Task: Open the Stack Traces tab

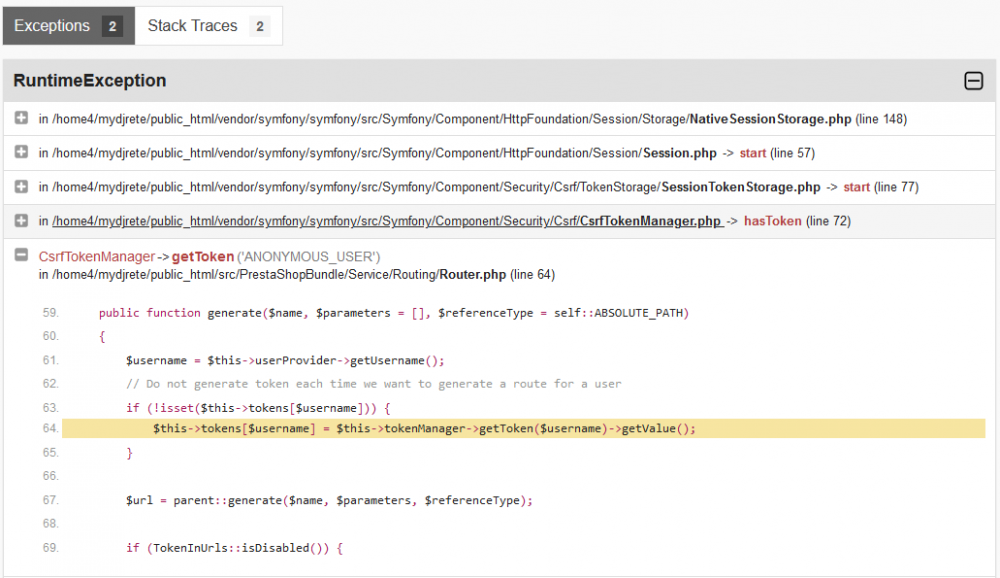Action: point(209,26)
